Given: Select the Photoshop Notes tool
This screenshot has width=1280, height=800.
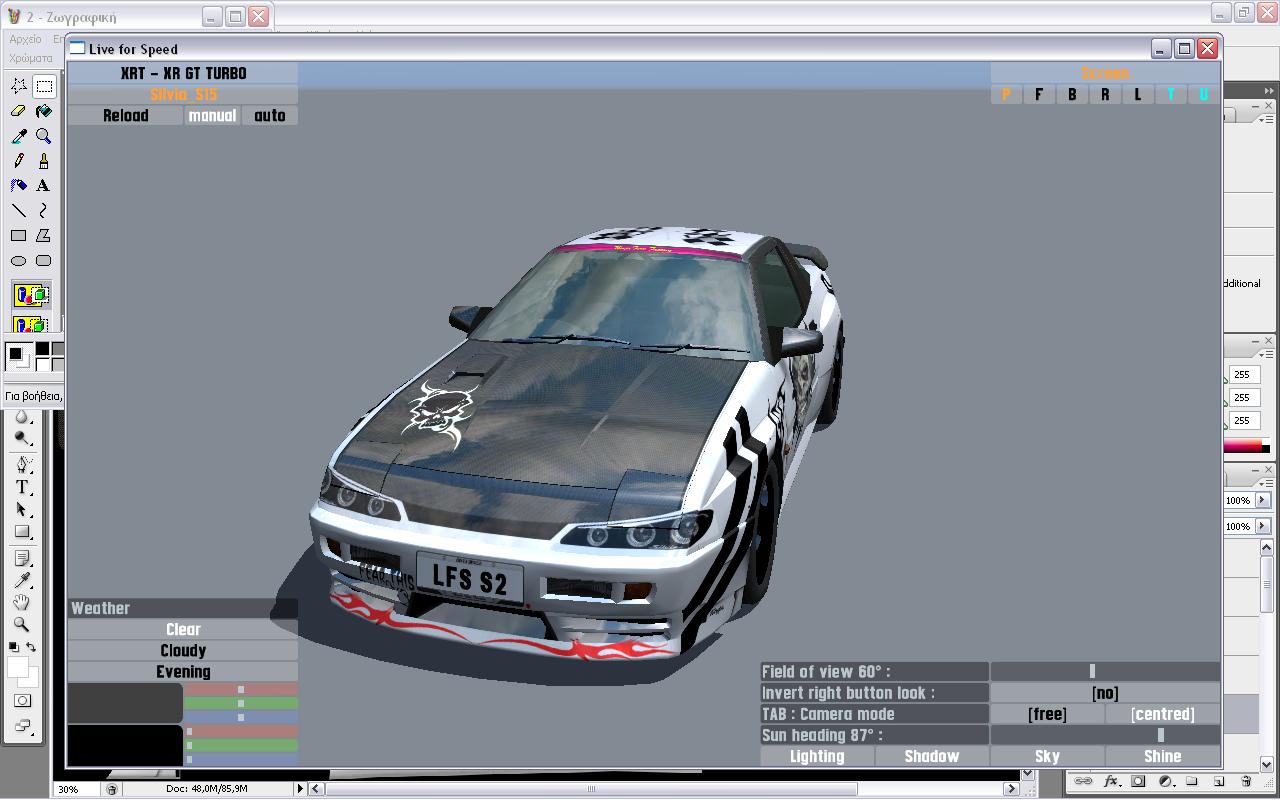Looking at the screenshot, I should (22, 558).
